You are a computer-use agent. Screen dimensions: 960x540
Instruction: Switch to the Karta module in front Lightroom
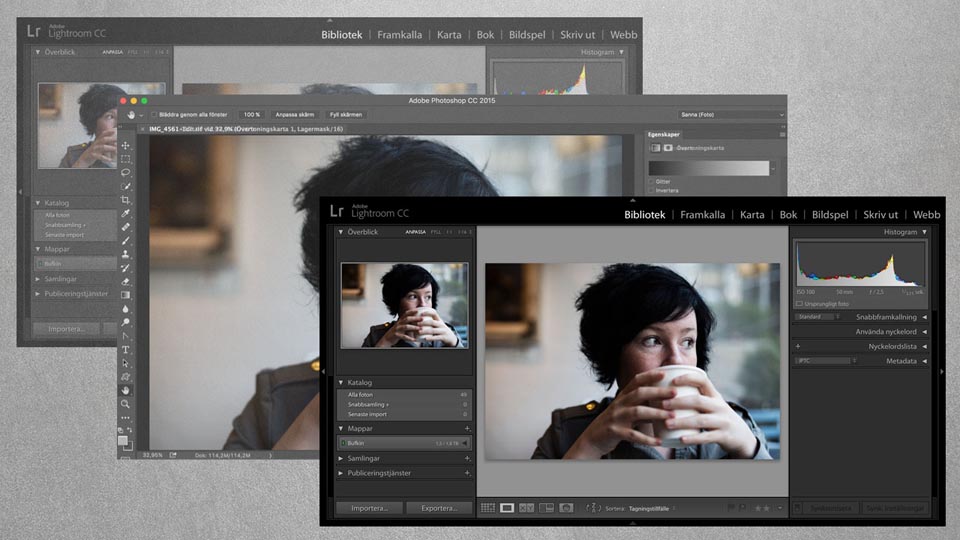752,214
